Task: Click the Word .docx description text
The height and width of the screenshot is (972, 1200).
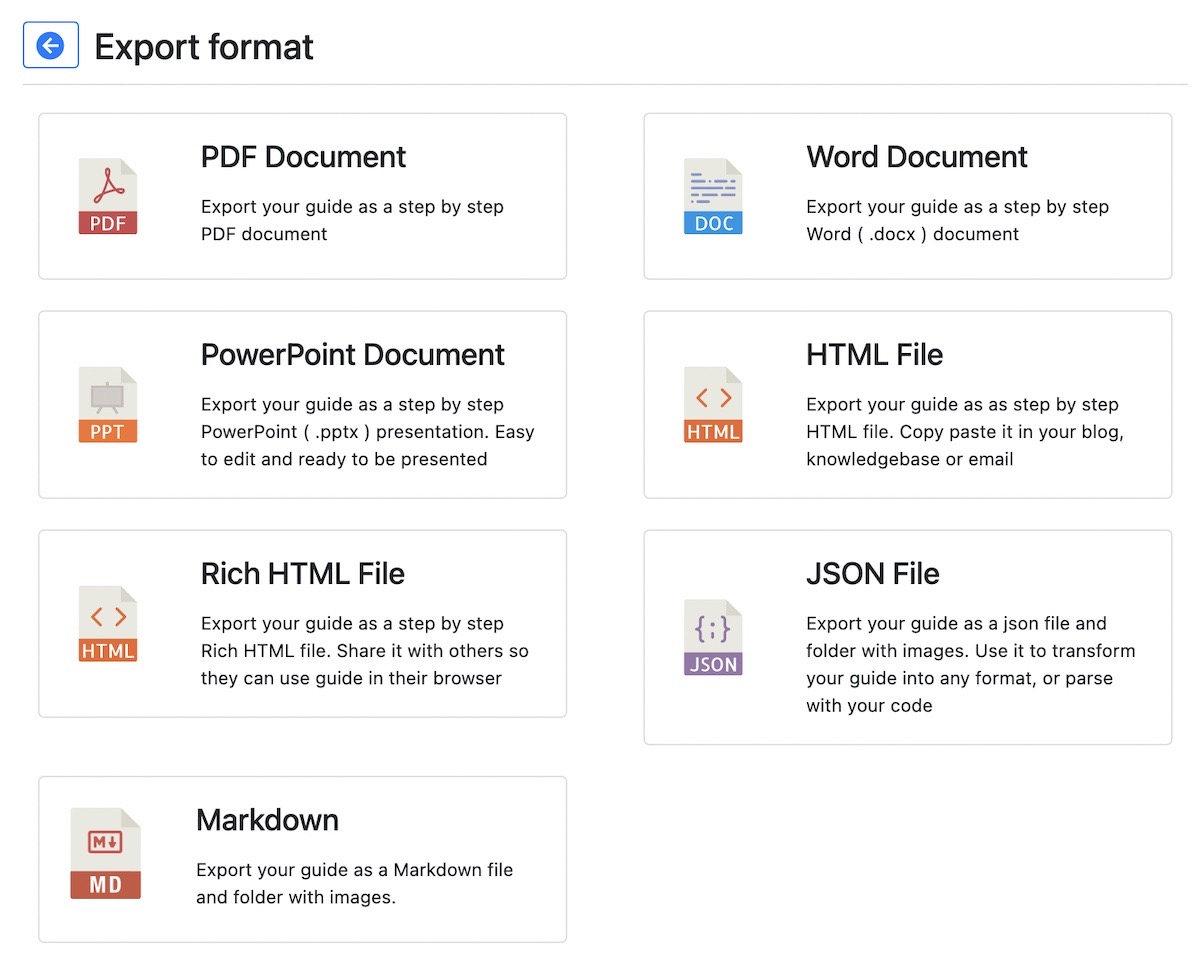Action: coord(957,221)
